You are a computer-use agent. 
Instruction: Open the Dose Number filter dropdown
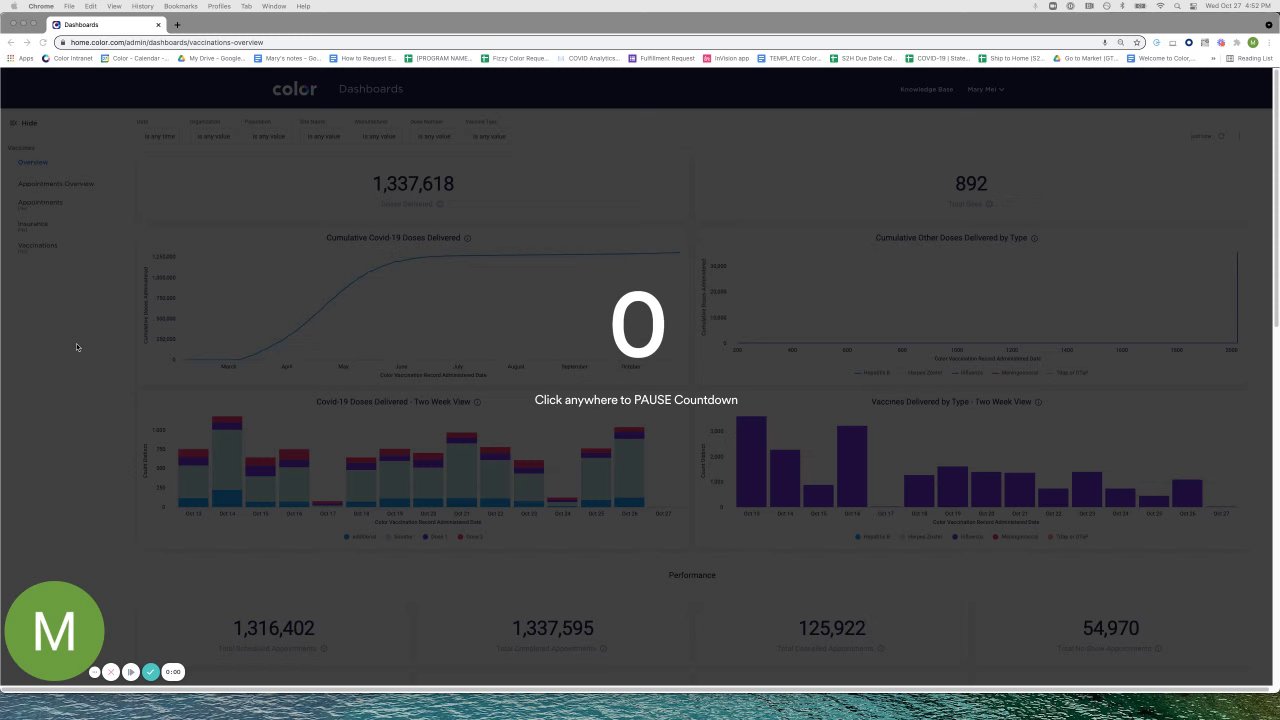[x=433, y=136]
